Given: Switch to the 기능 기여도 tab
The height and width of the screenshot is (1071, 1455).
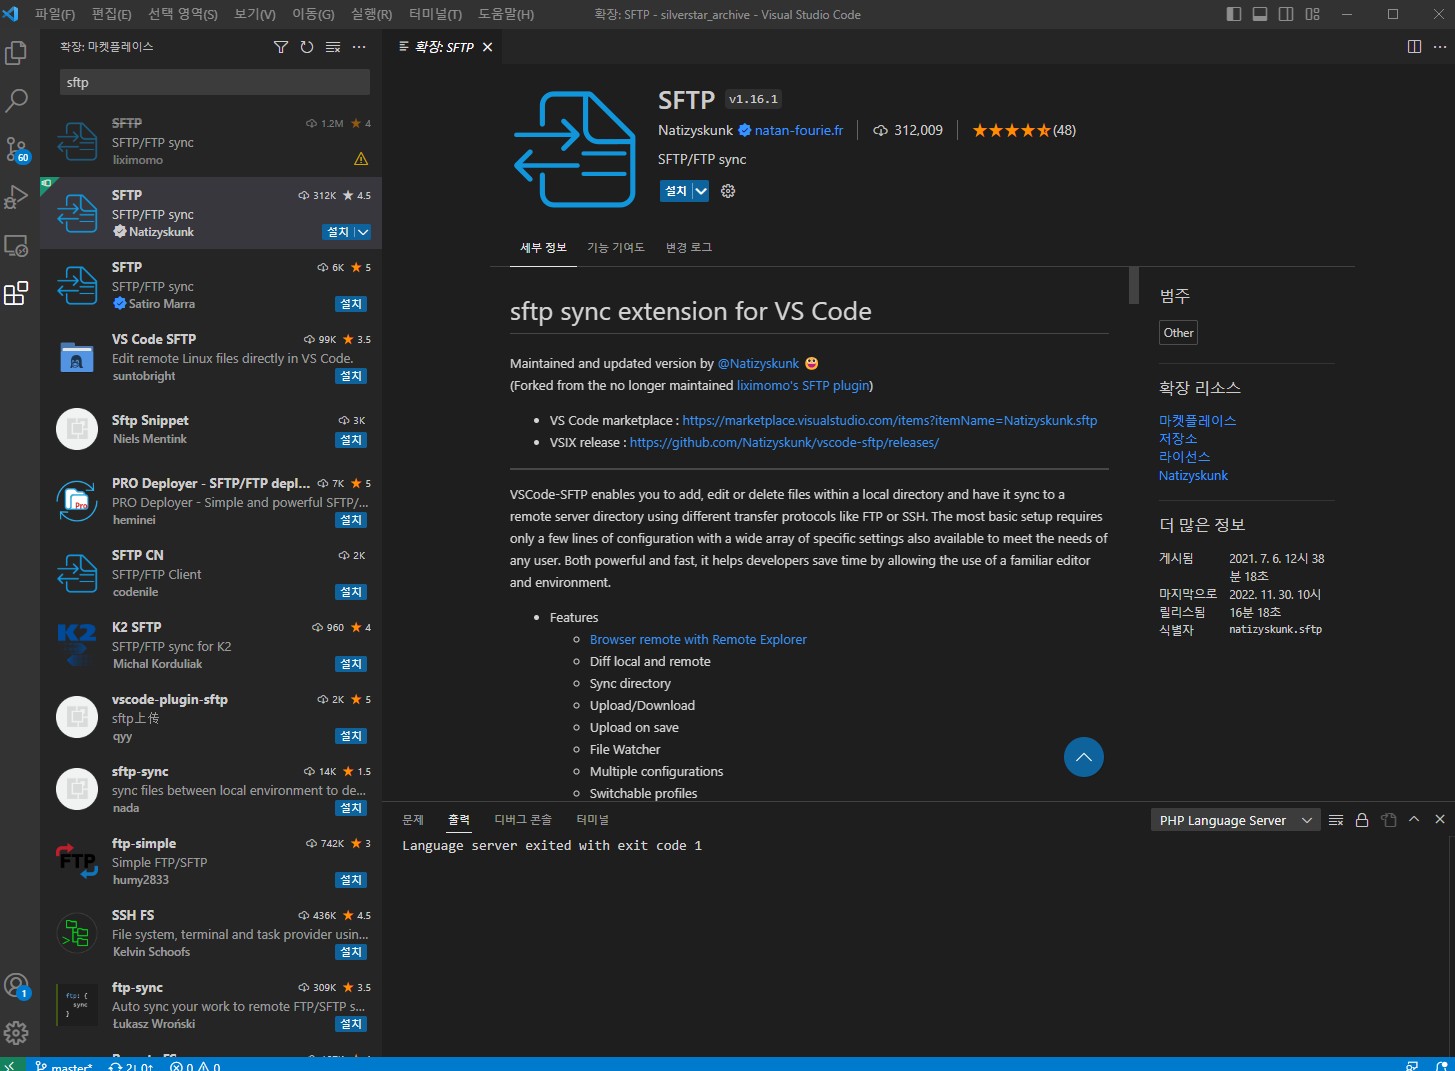Looking at the screenshot, I should pos(616,247).
